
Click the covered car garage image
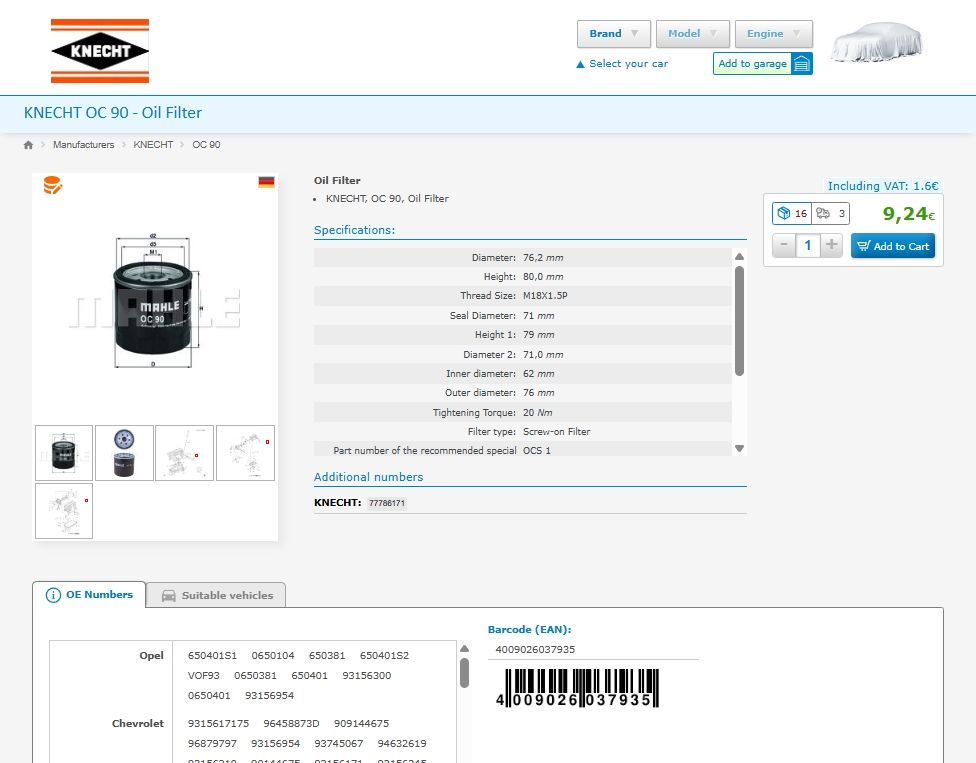coord(877,42)
